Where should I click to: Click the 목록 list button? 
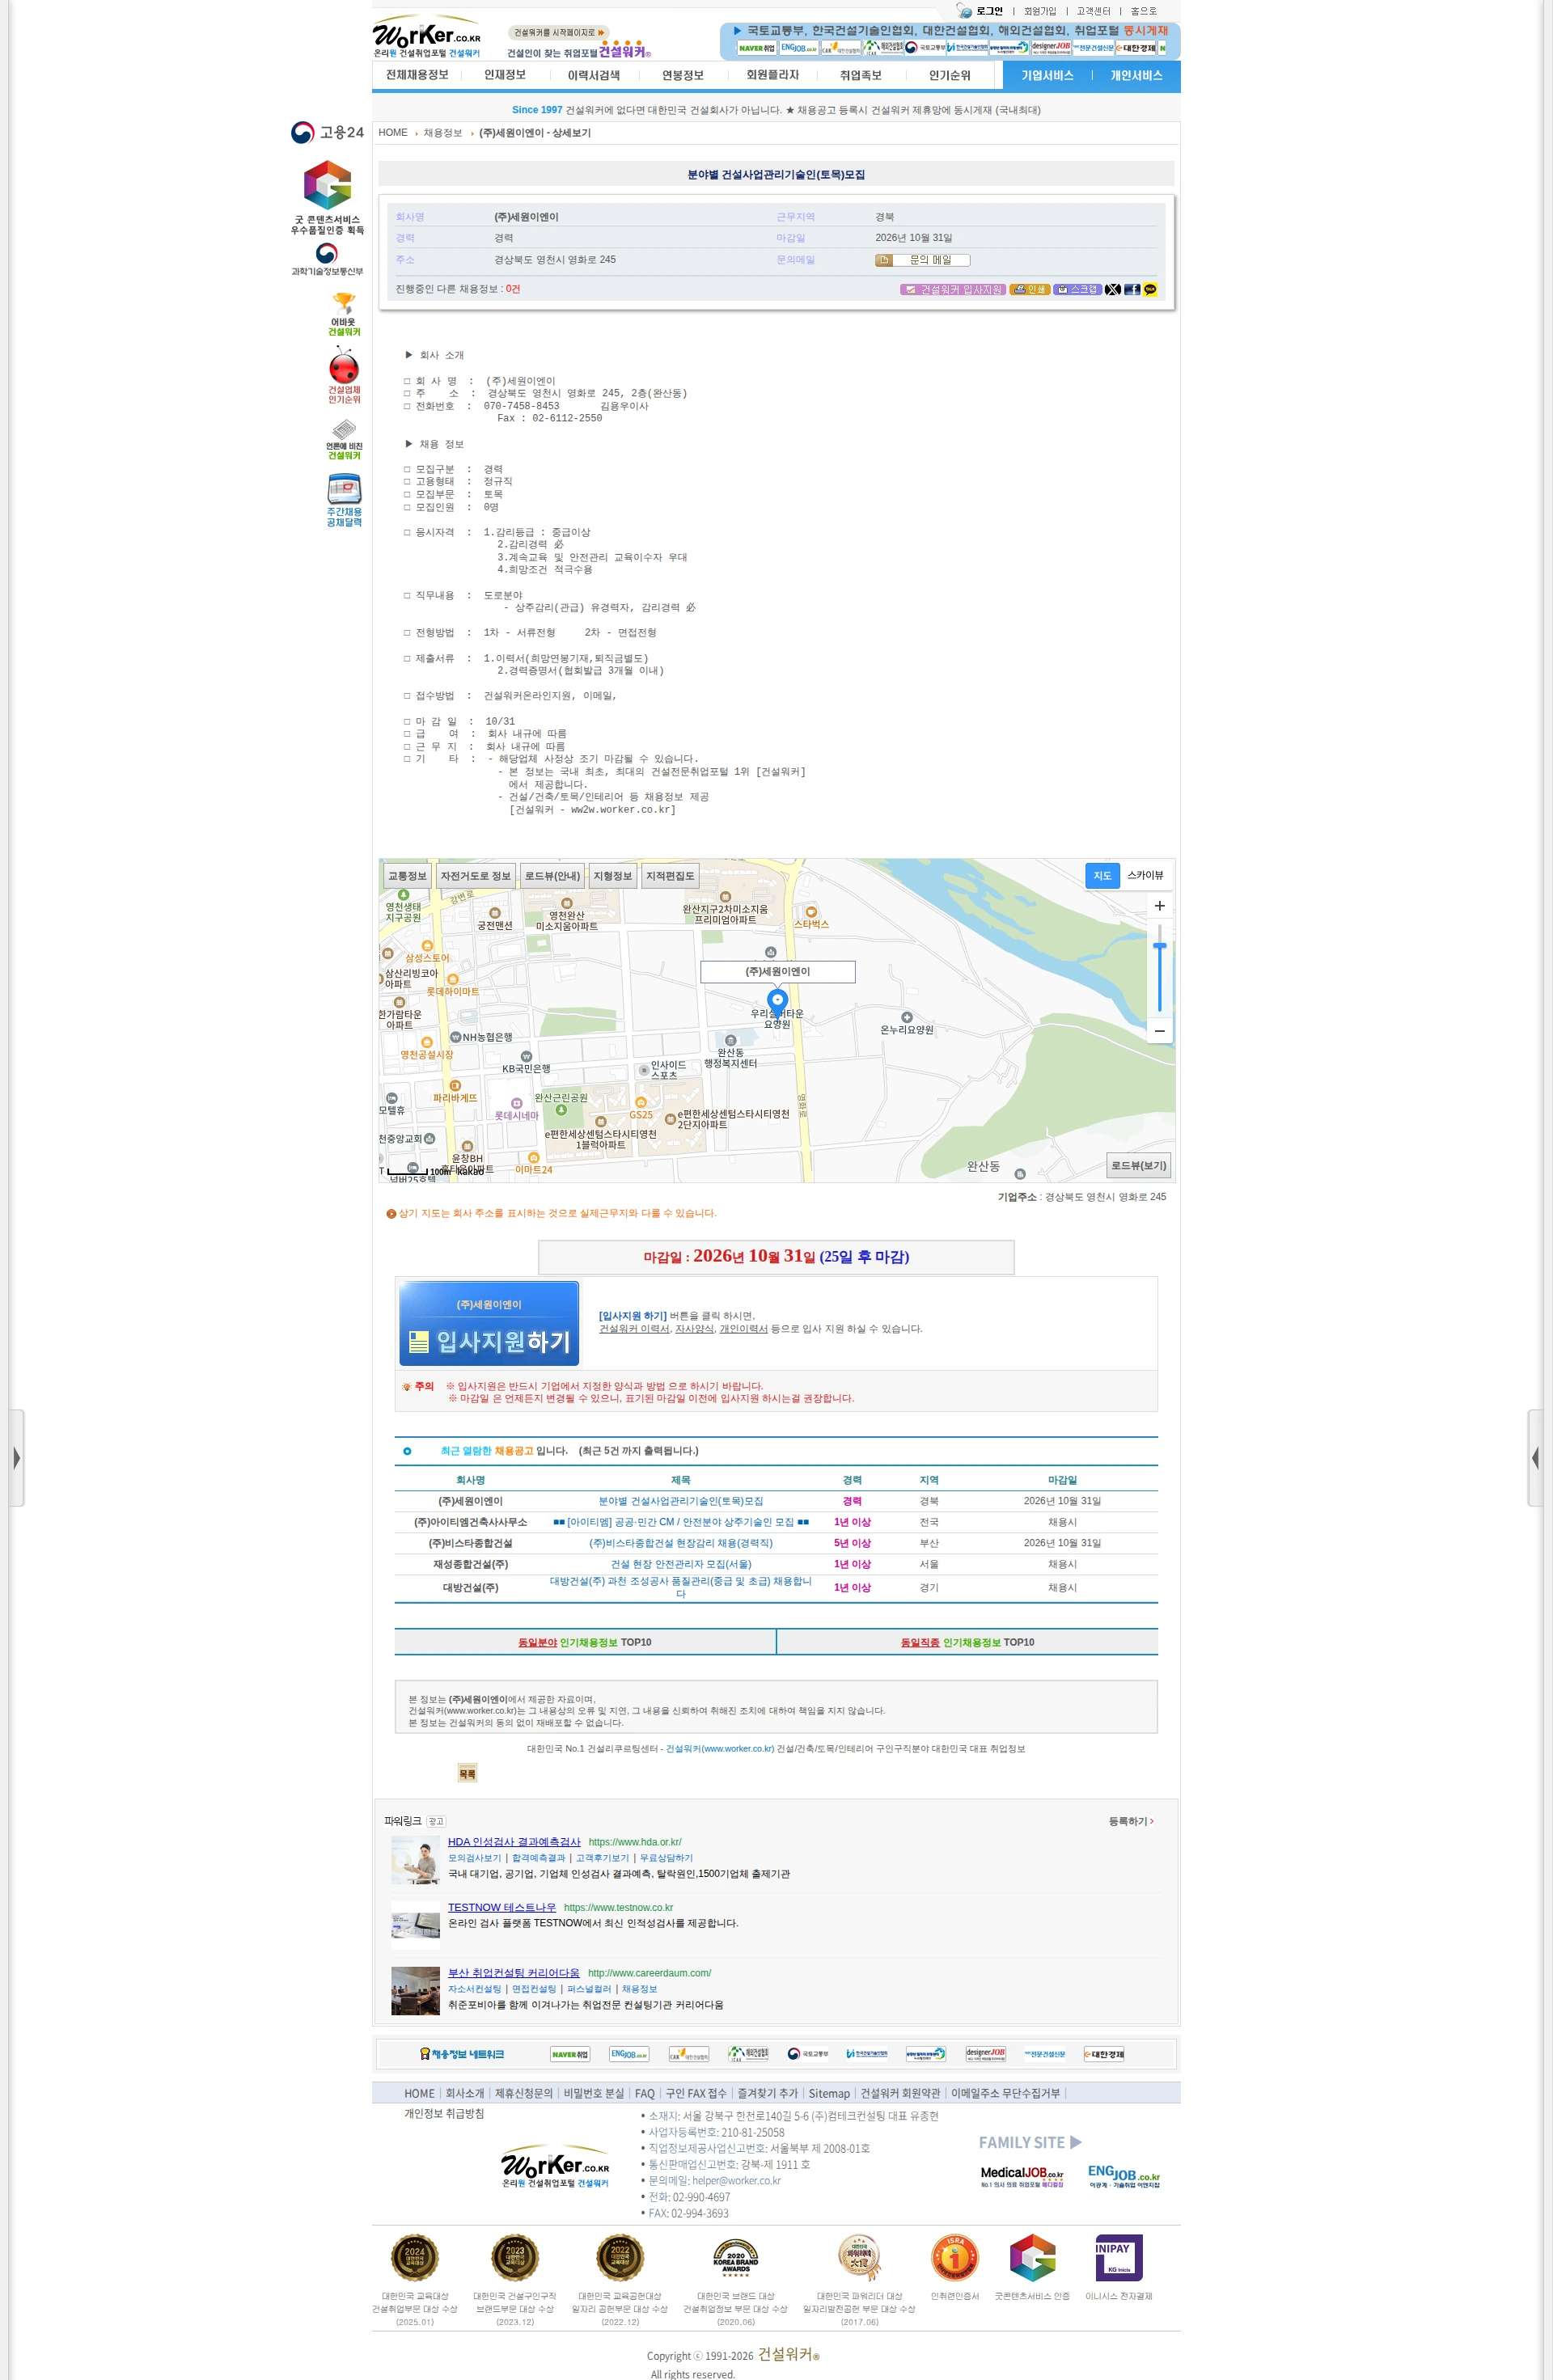point(467,1773)
